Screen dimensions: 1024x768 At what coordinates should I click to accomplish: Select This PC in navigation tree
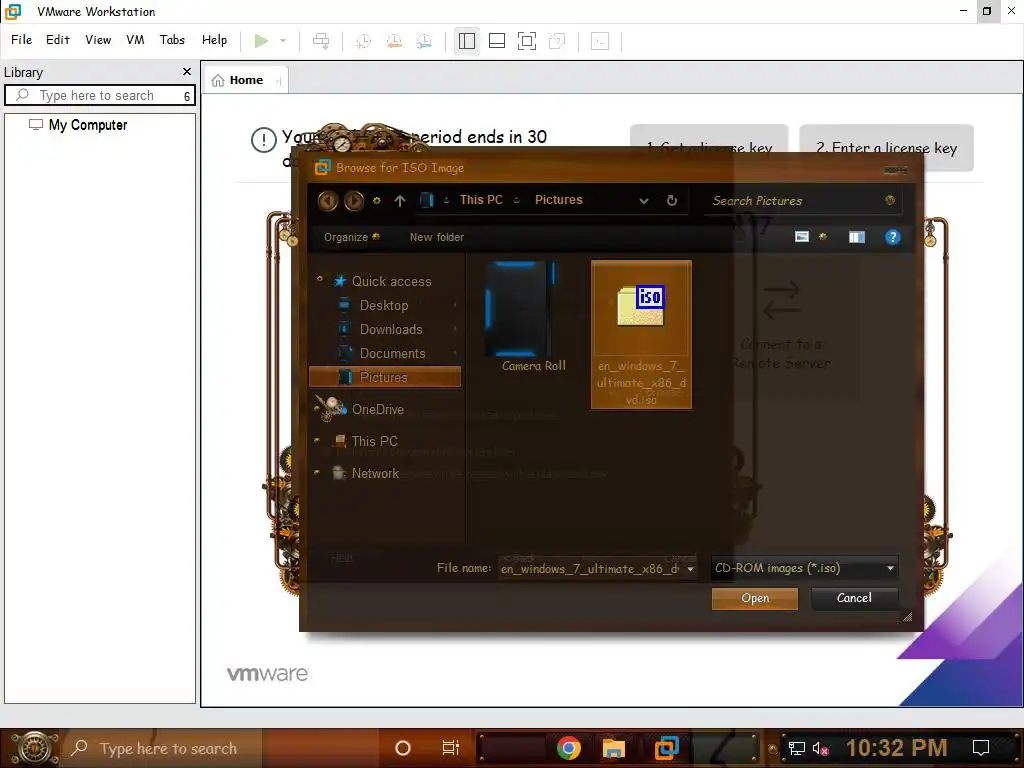[374, 441]
